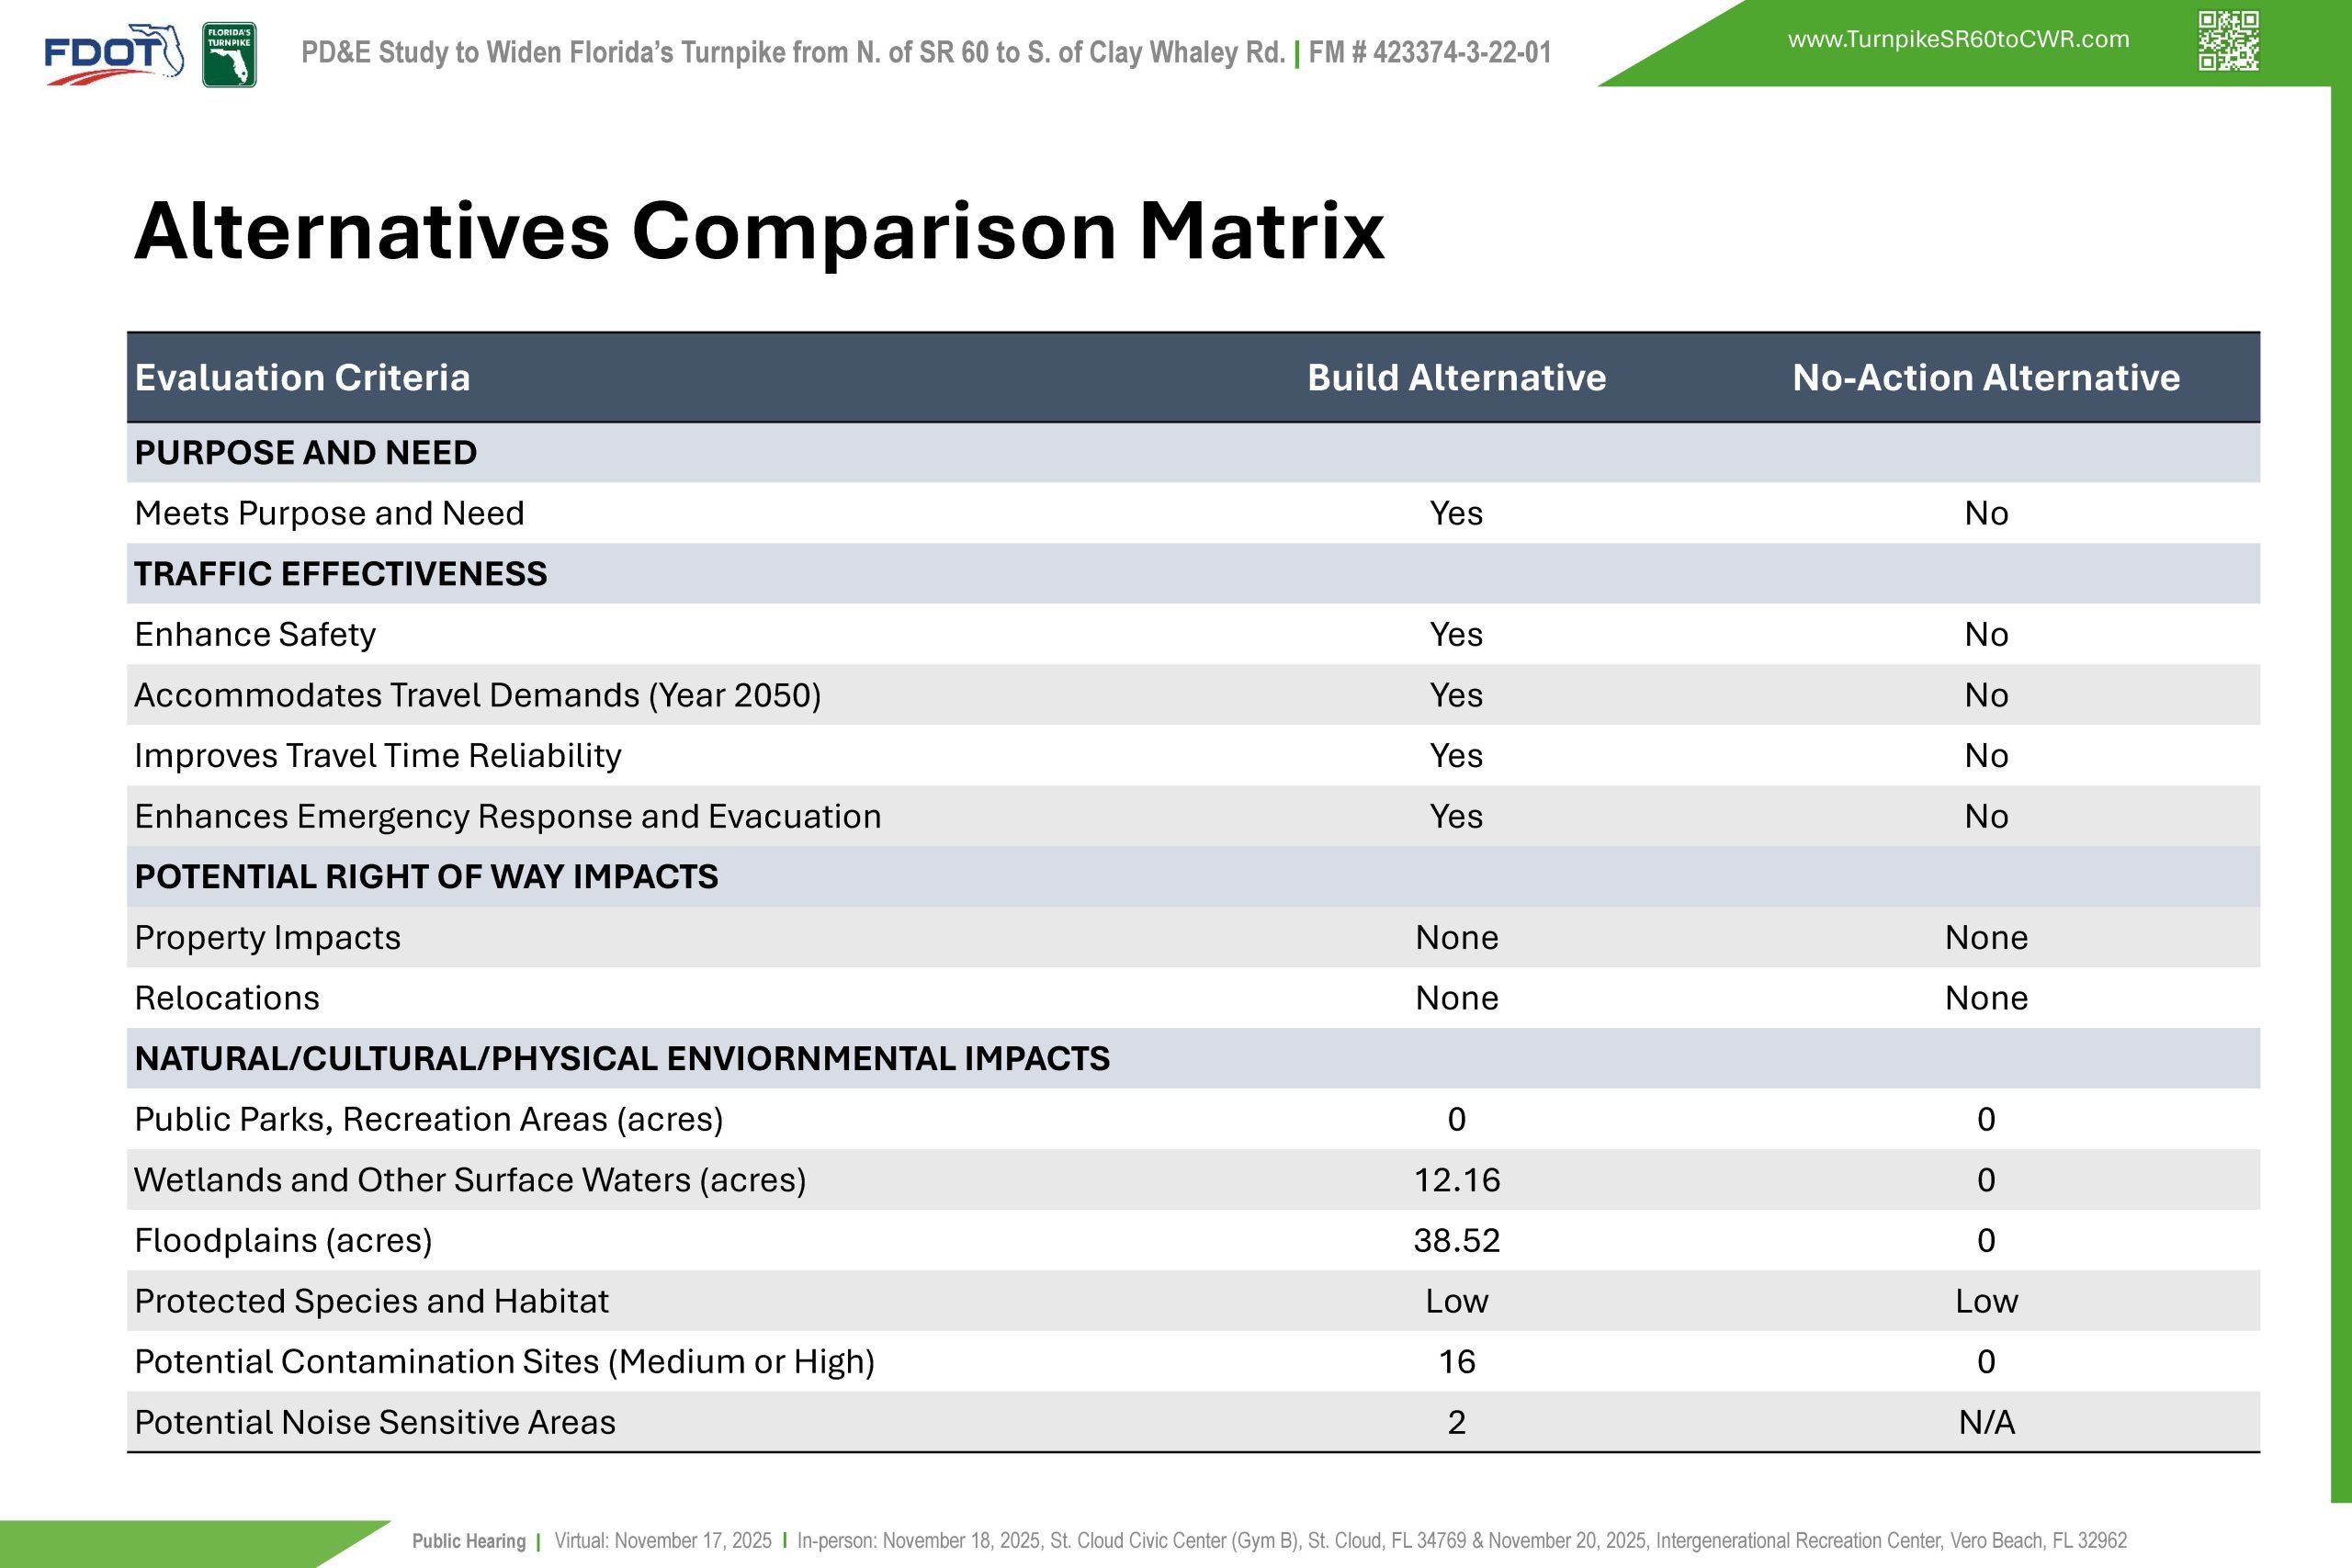Click the PURPOSE AND NEED section row
The image size is (2352, 1568).
tap(306, 453)
